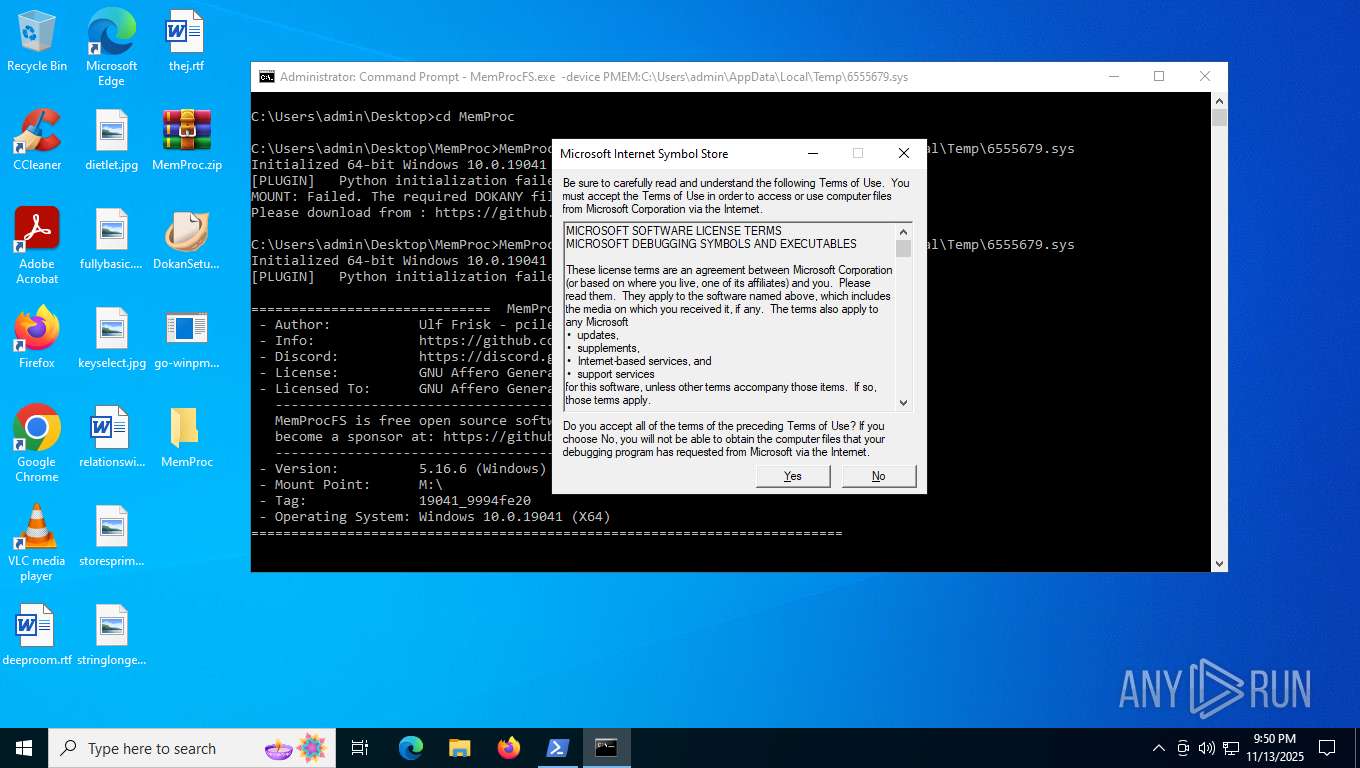Select the DokanSetup installer icon
Image resolution: width=1360 pixels, height=768 pixels.
click(186, 240)
